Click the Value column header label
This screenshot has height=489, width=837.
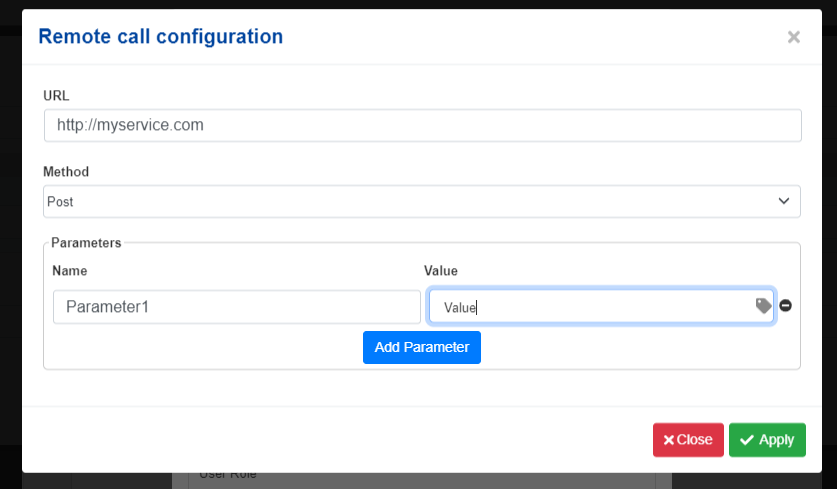point(441,271)
